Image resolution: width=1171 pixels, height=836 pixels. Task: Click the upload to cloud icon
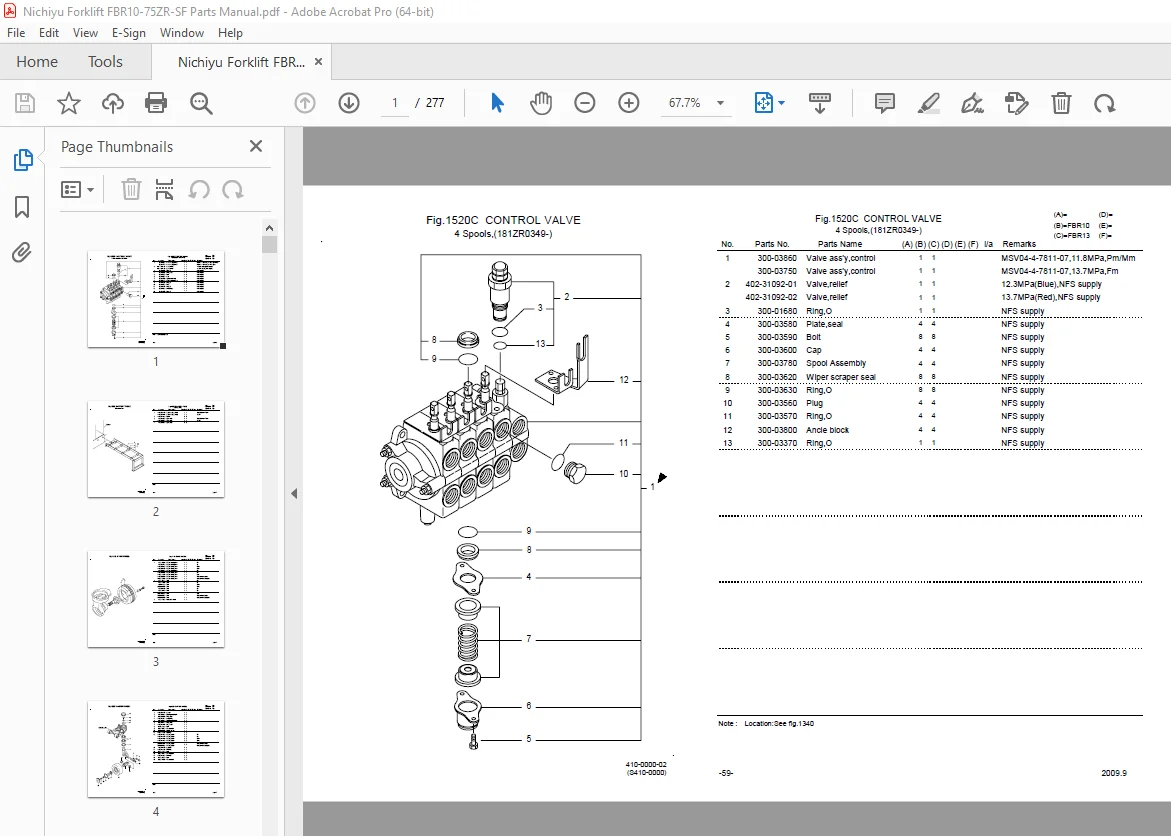coord(113,103)
